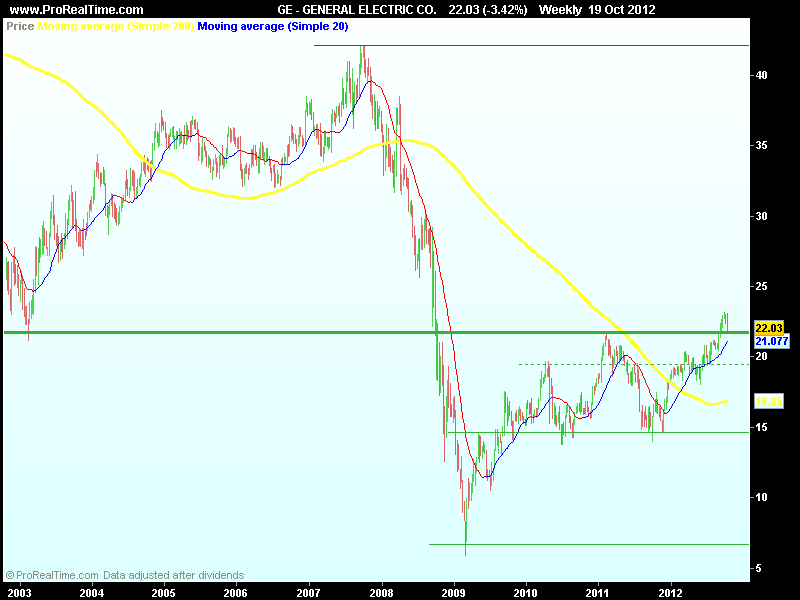Screen dimensions: 800x600
Task: Click the 2004 year axis label
Action: click(92, 592)
